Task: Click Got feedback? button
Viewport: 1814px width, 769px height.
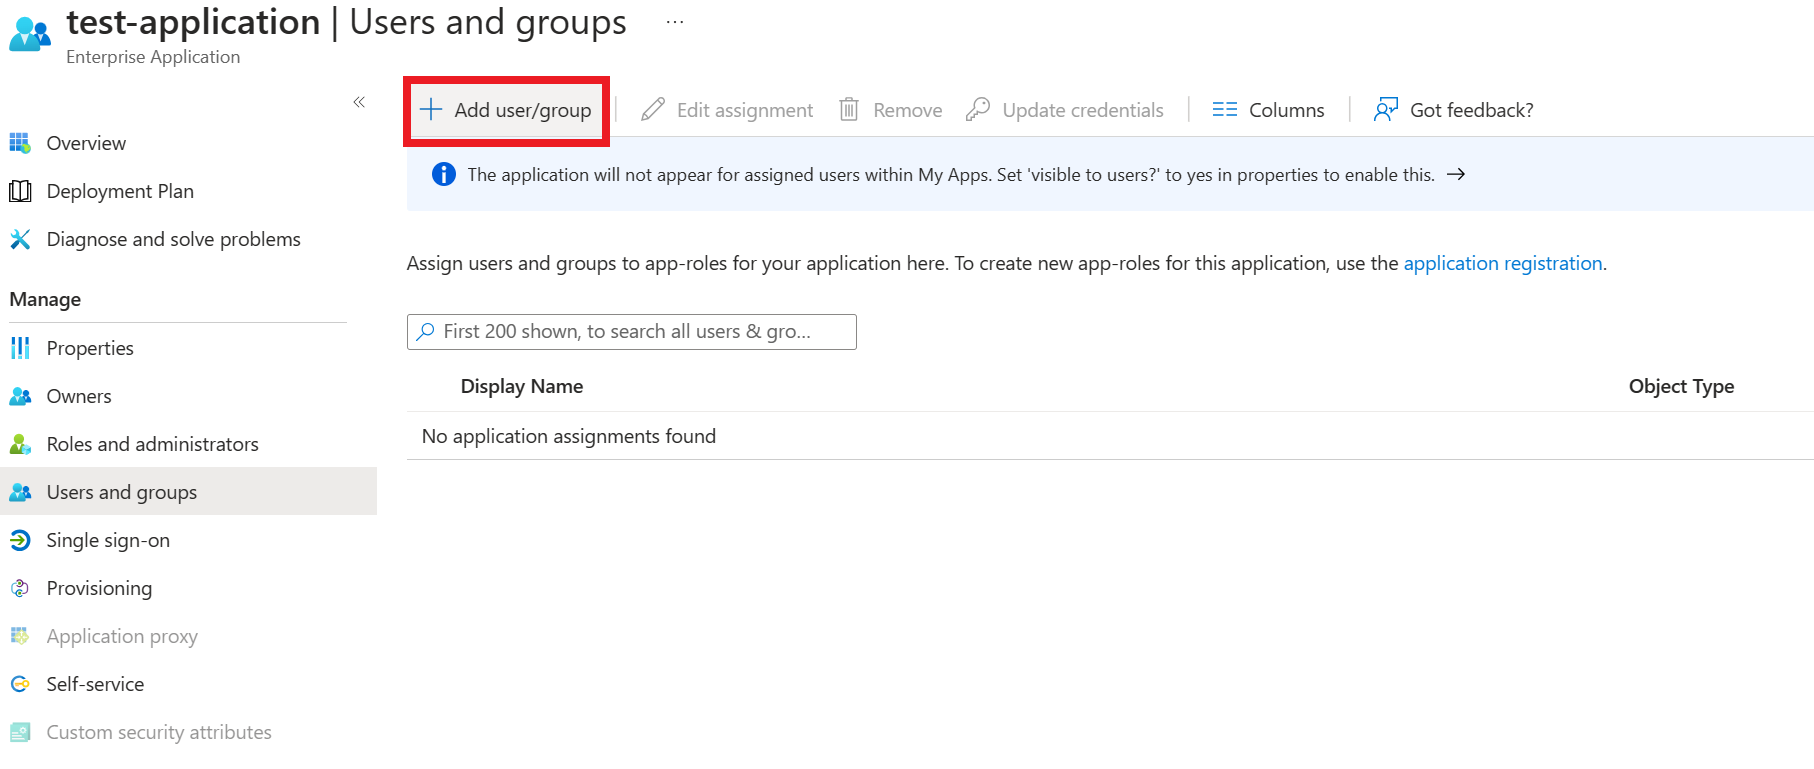Action: click(1454, 110)
